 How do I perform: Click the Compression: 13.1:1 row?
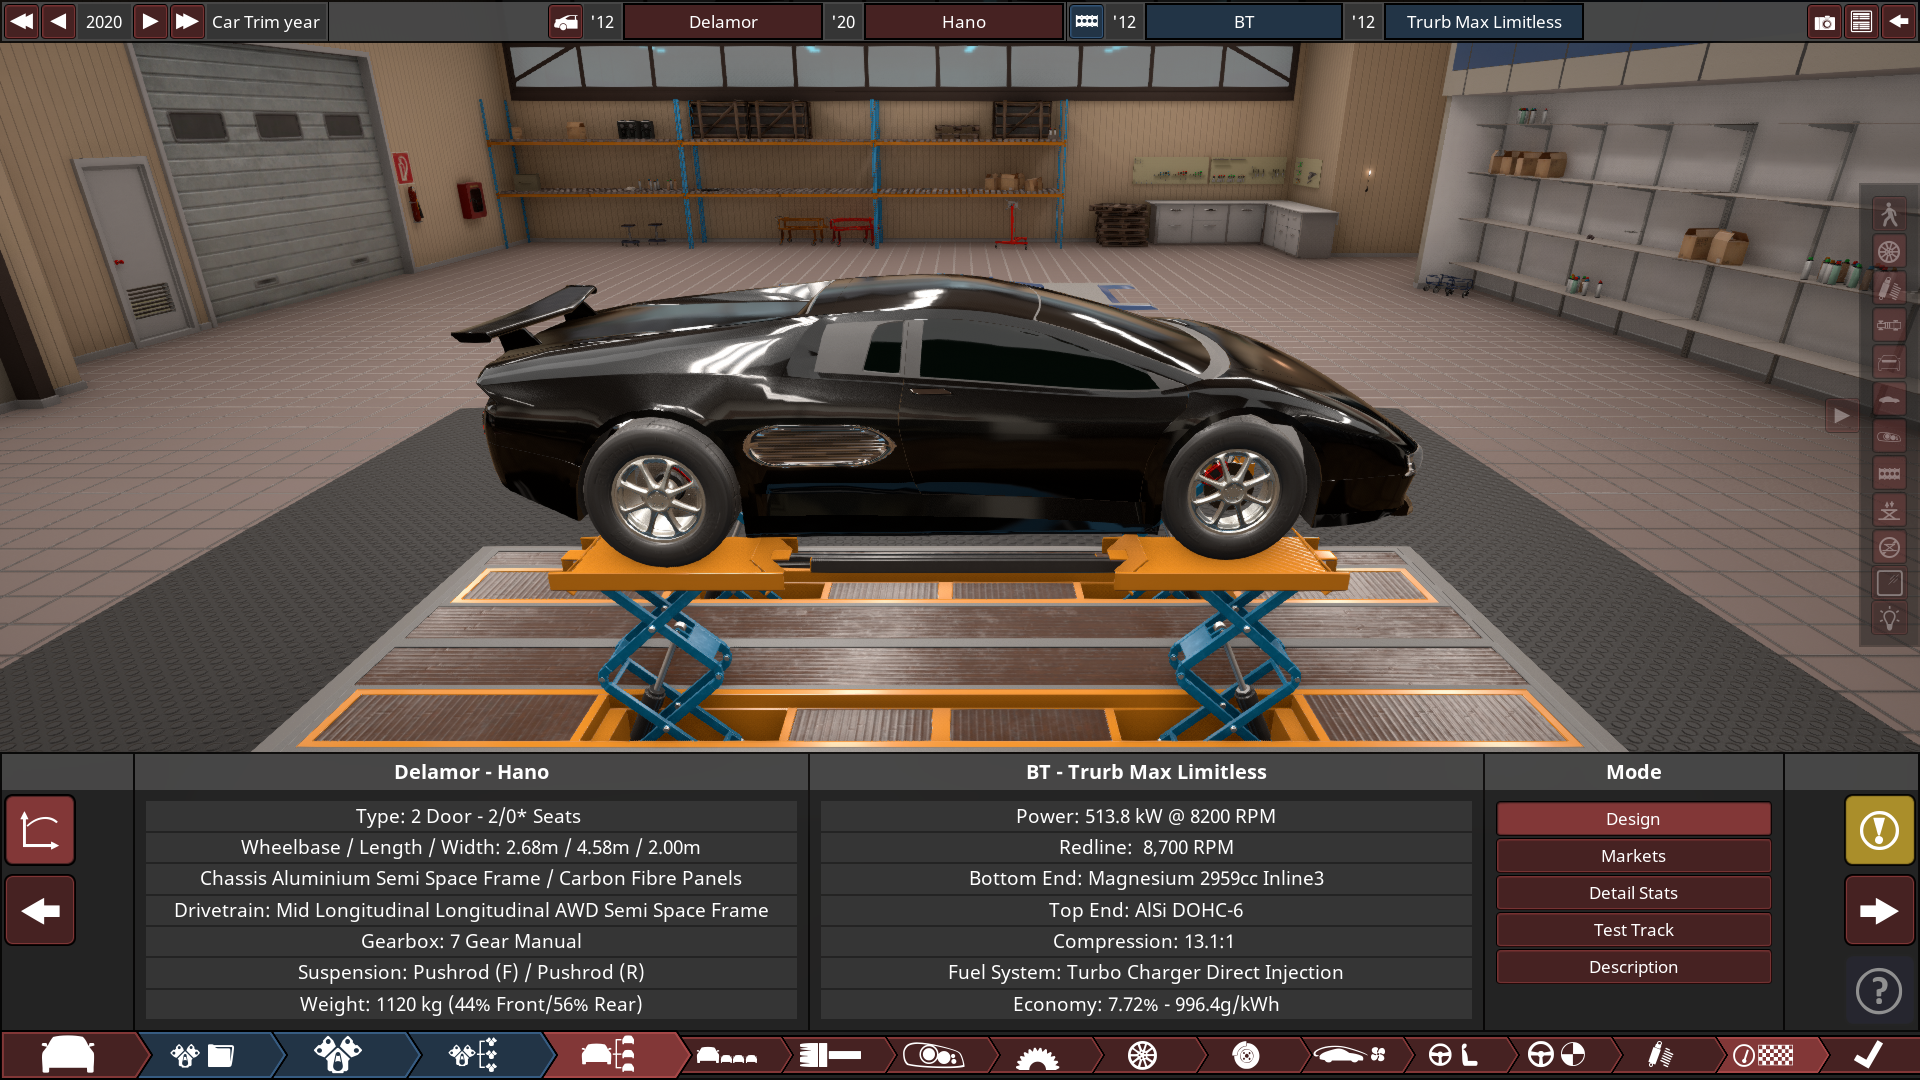pyautogui.click(x=1146, y=941)
